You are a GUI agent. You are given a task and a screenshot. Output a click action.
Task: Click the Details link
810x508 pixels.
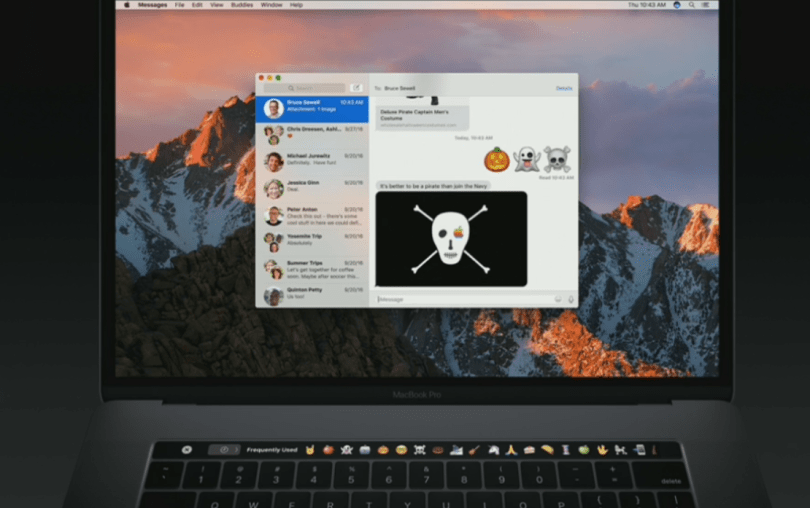click(564, 88)
